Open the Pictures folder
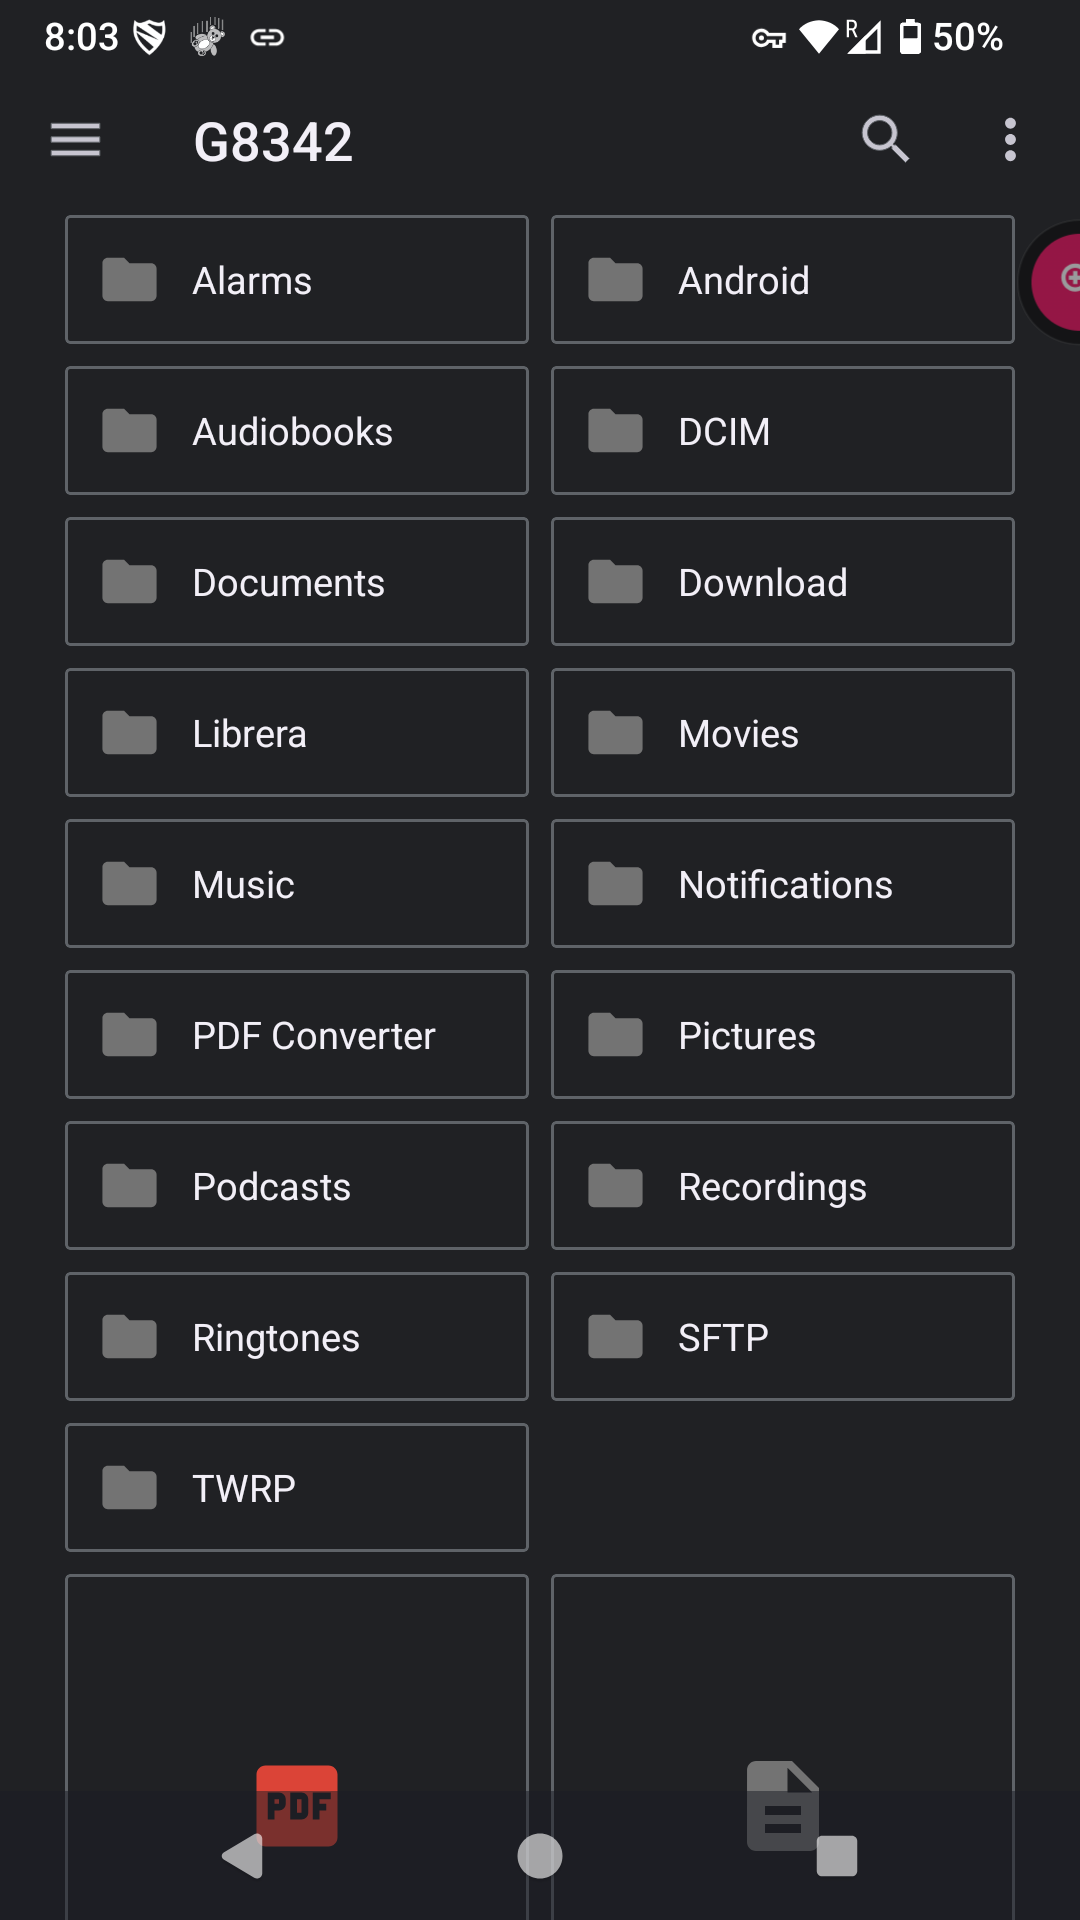Image resolution: width=1080 pixels, height=1920 pixels. [782, 1035]
